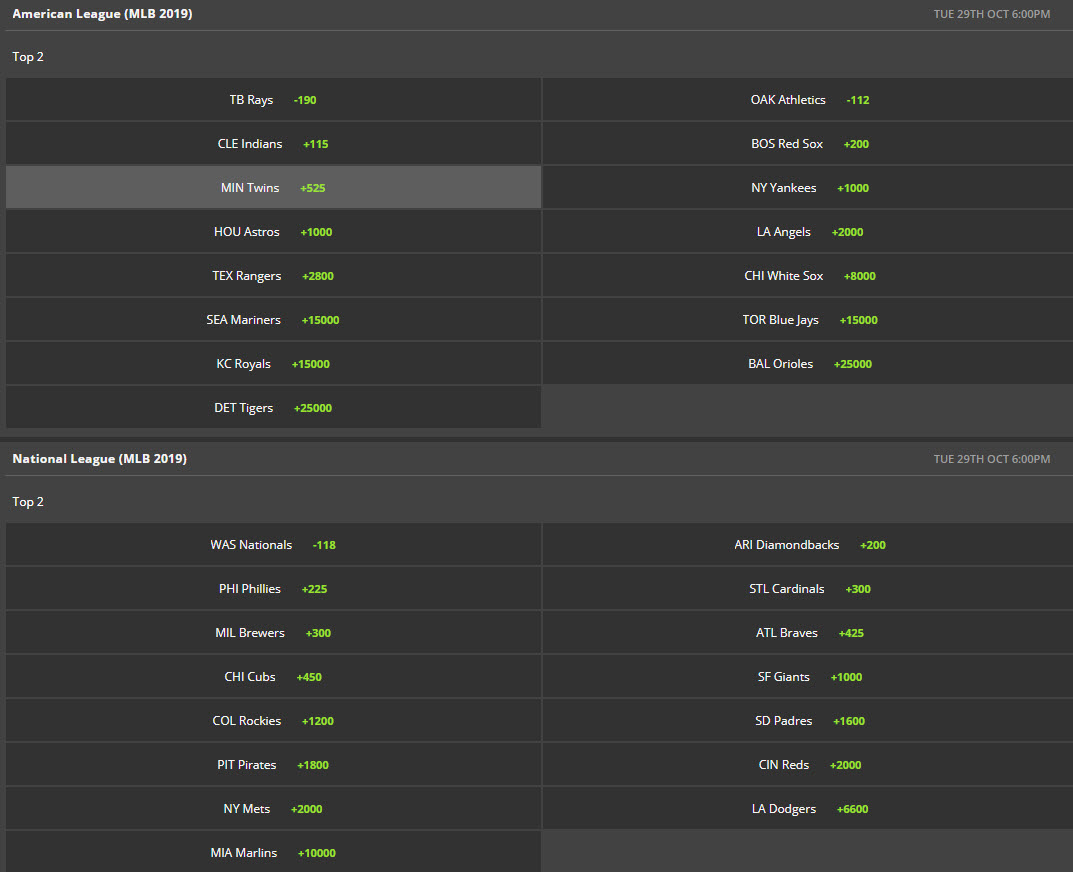The height and width of the screenshot is (872, 1073).
Task: Select WAS Nationals at -118
Action: 273,545
